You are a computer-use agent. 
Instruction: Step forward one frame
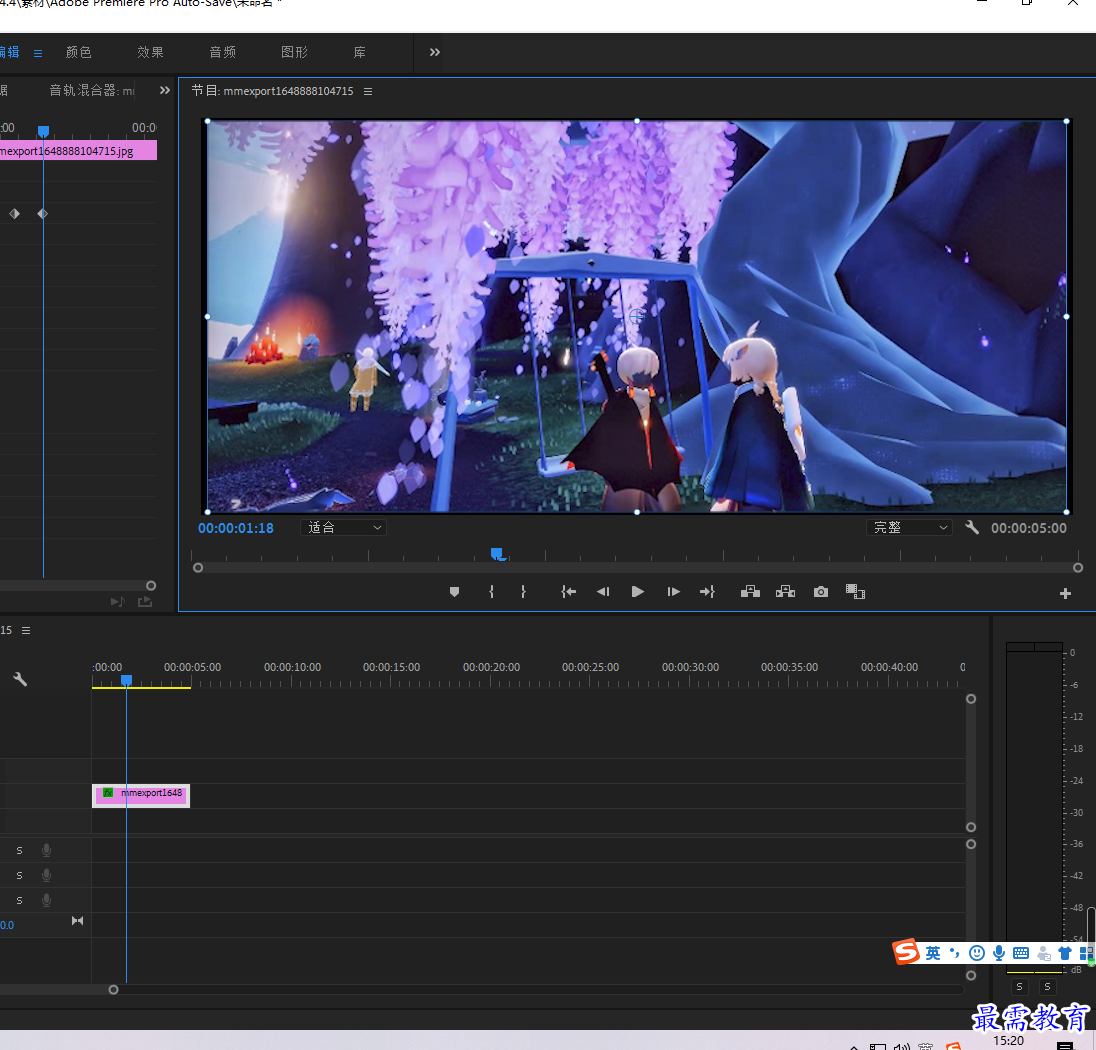(673, 592)
